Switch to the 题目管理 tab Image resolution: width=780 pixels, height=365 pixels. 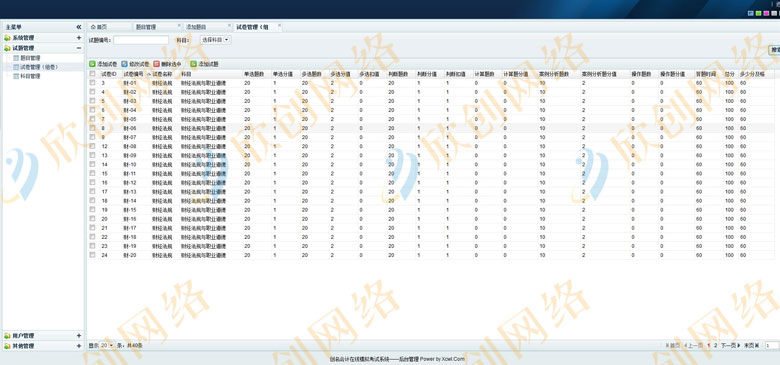point(146,27)
